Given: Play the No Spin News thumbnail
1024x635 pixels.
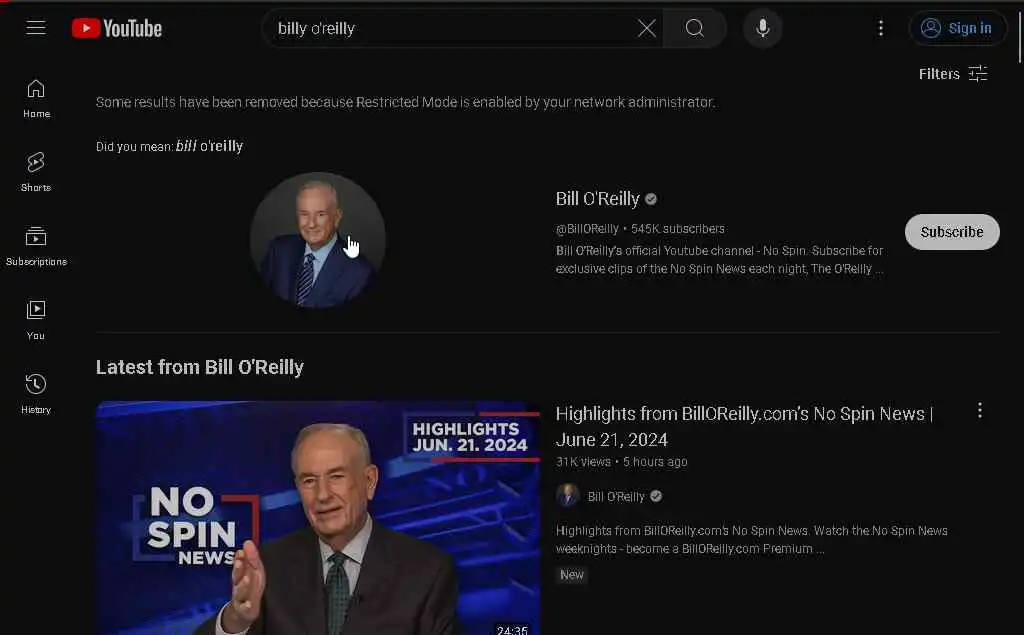Looking at the screenshot, I should (x=318, y=517).
